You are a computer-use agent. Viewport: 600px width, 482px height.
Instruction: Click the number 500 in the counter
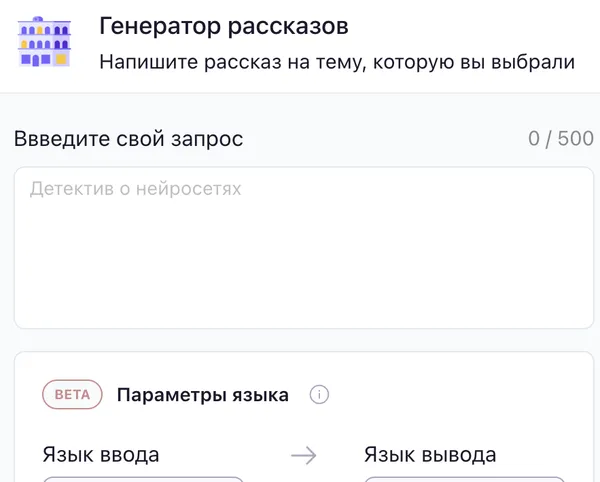[575, 138]
